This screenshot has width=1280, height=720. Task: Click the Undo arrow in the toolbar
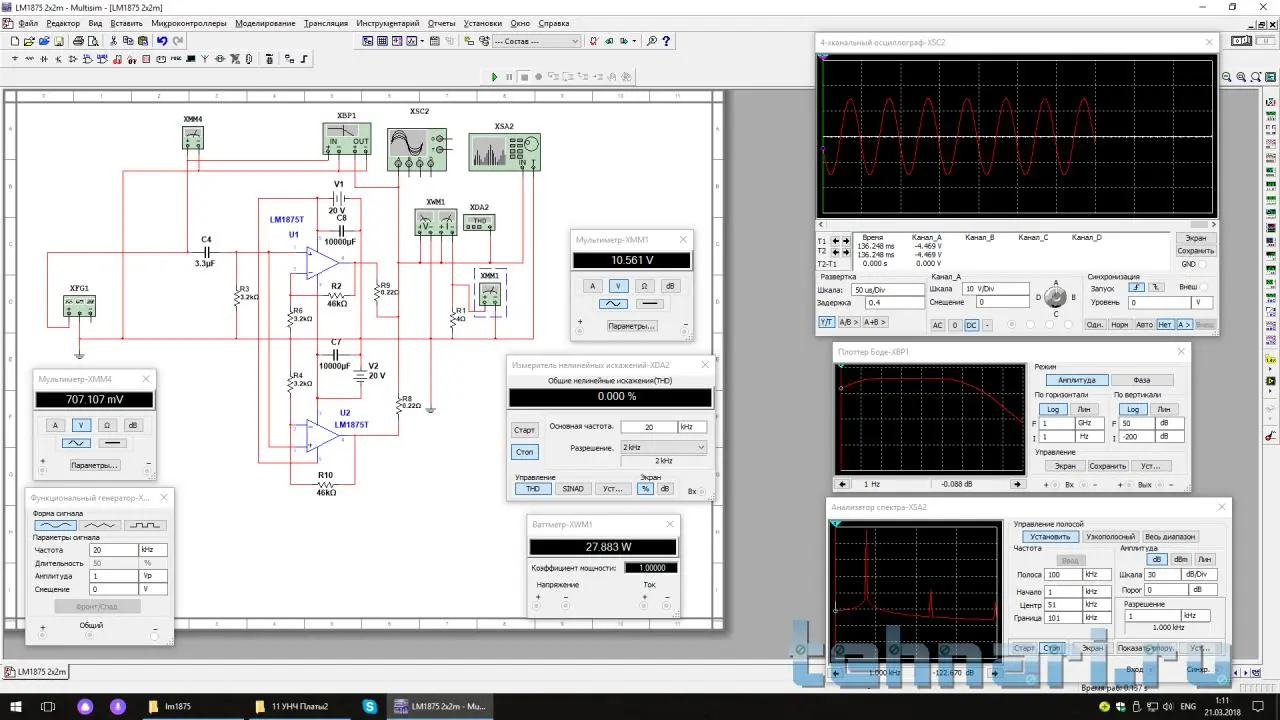click(x=162, y=42)
